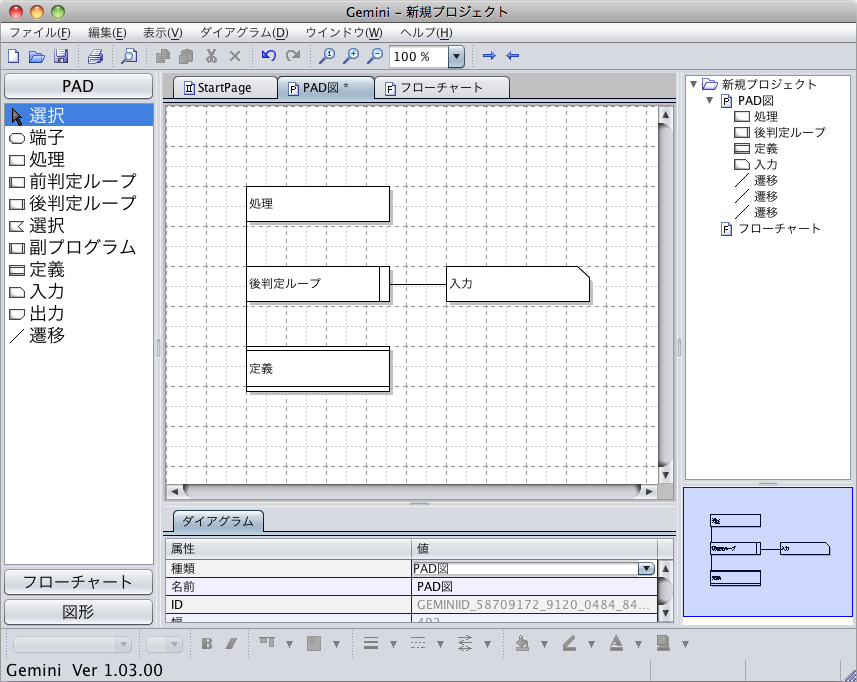Select the 入力 tool in palette

(79, 292)
